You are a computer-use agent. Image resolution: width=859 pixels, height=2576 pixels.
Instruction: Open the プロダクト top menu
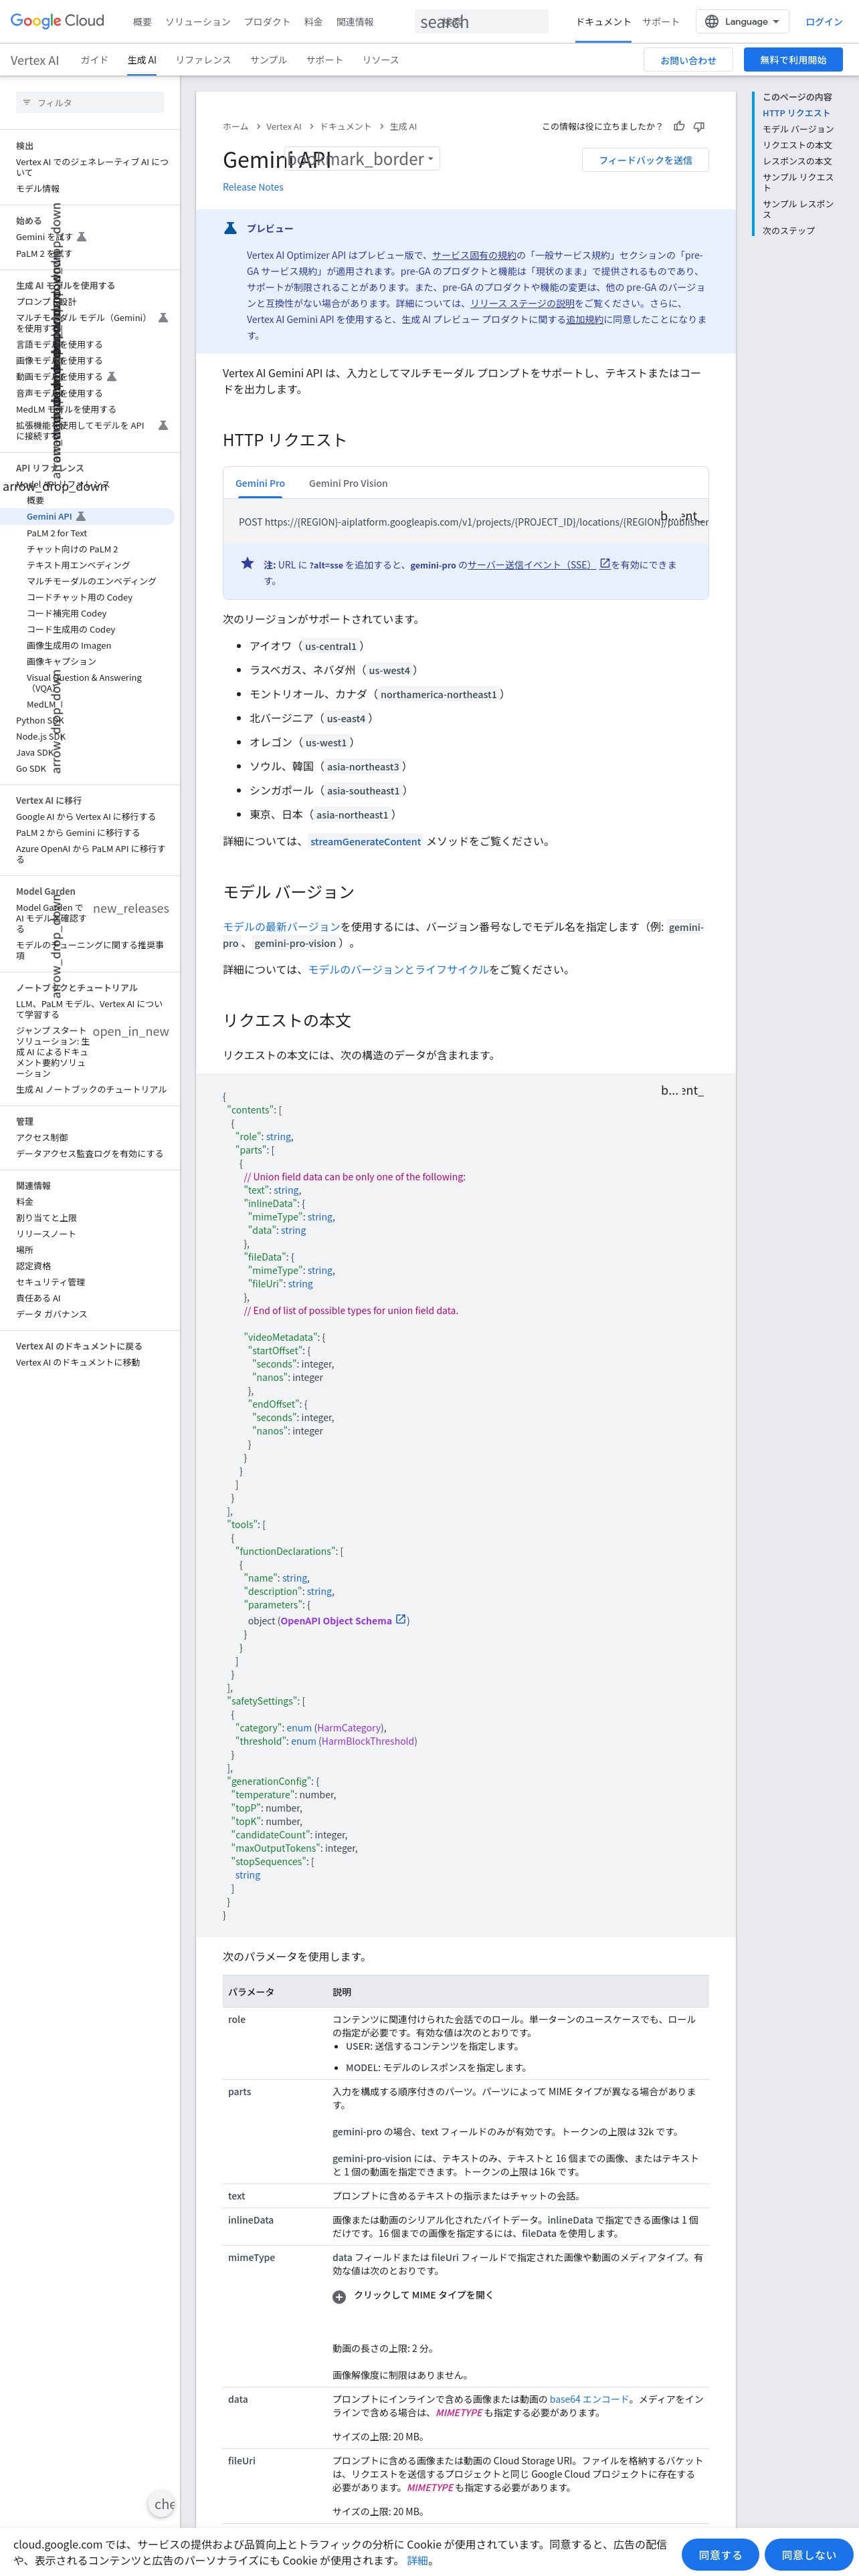[x=267, y=21]
